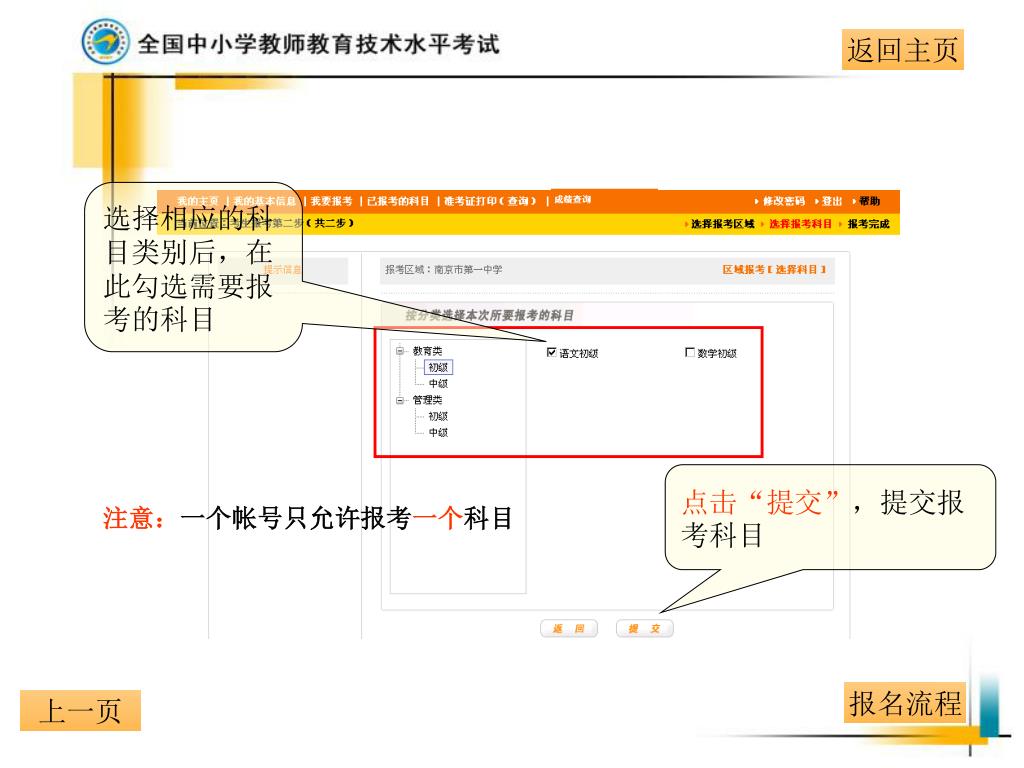Screen dimensions: 1024x768
Task: Click the 提交 button
Action: coord(644,628)
